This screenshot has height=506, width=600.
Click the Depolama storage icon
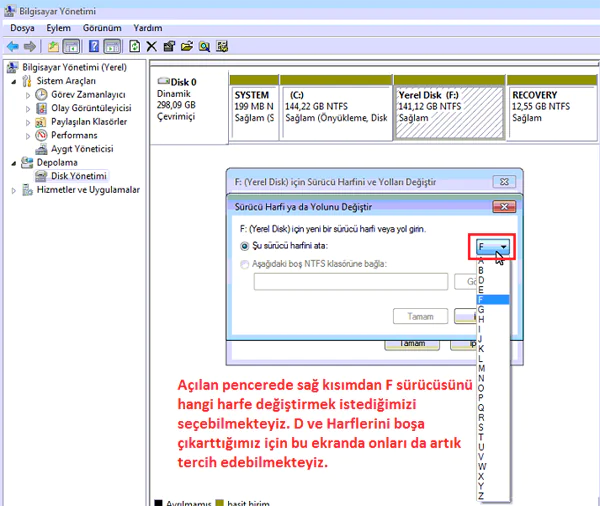tap(27, 163)
